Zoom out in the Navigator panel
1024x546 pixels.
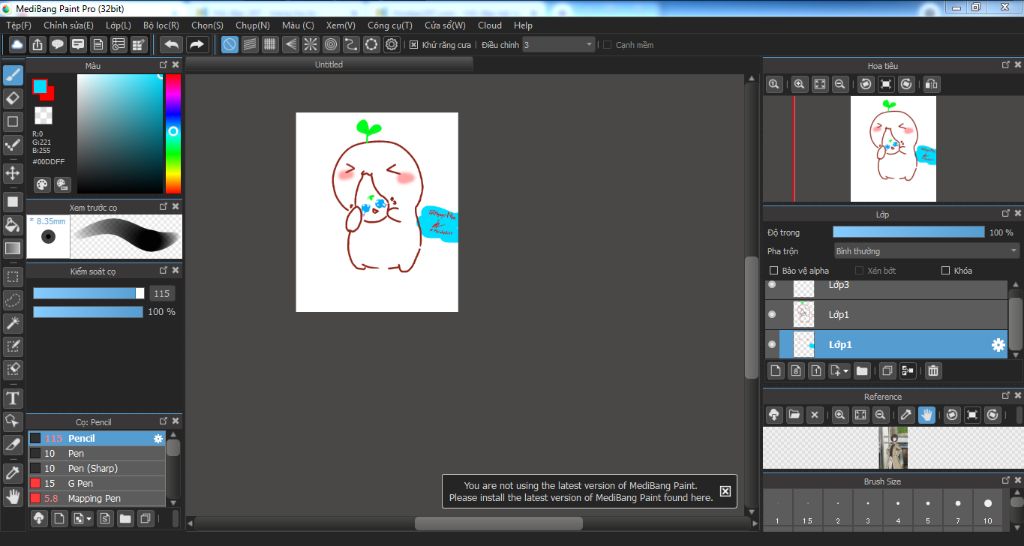(840, 84)
